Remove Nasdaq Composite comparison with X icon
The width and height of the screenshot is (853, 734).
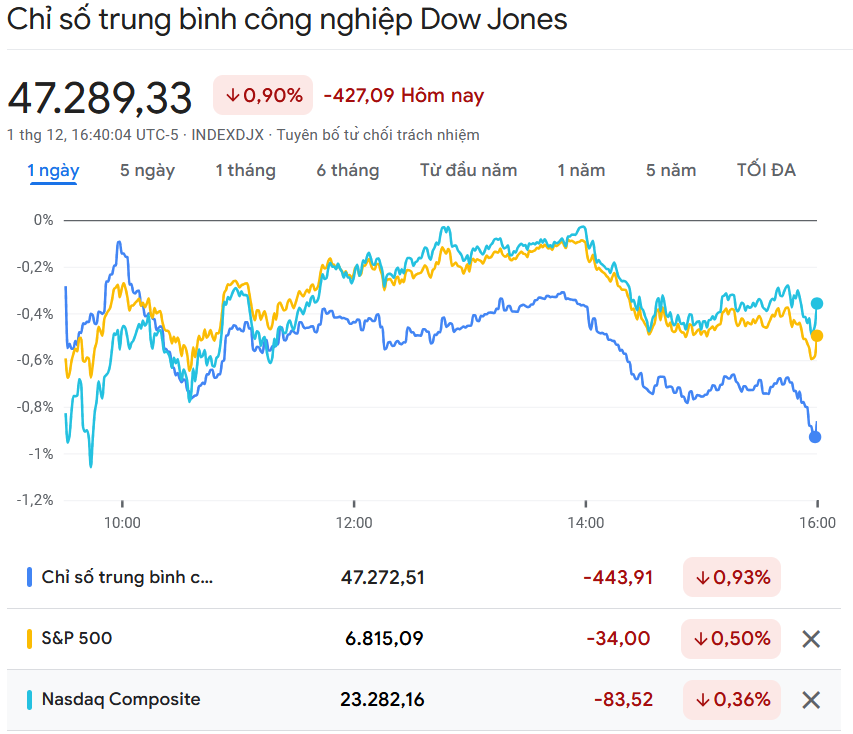[x=811, y=700]
